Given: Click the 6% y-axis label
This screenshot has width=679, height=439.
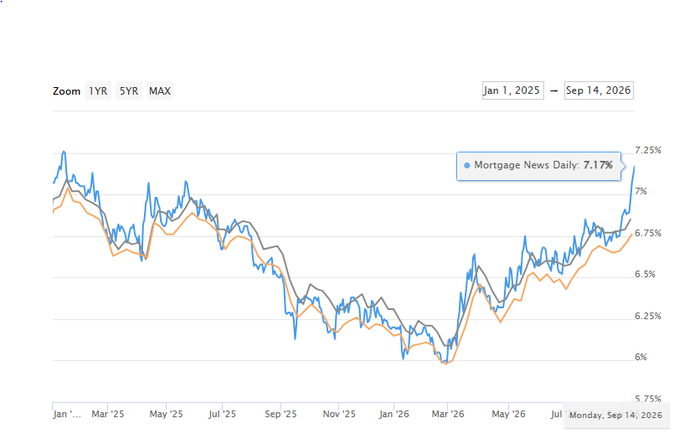Looking at the screenshot, I should (641, 357).
